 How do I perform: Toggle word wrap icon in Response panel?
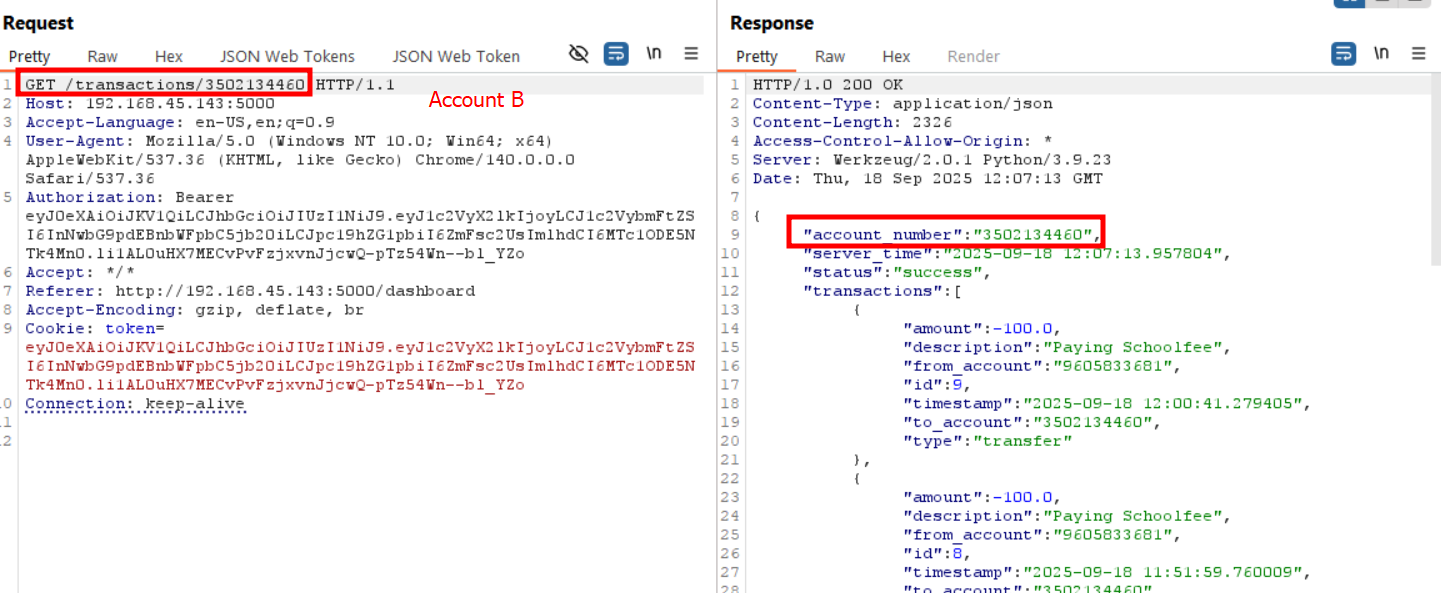tap(1343, 54)
